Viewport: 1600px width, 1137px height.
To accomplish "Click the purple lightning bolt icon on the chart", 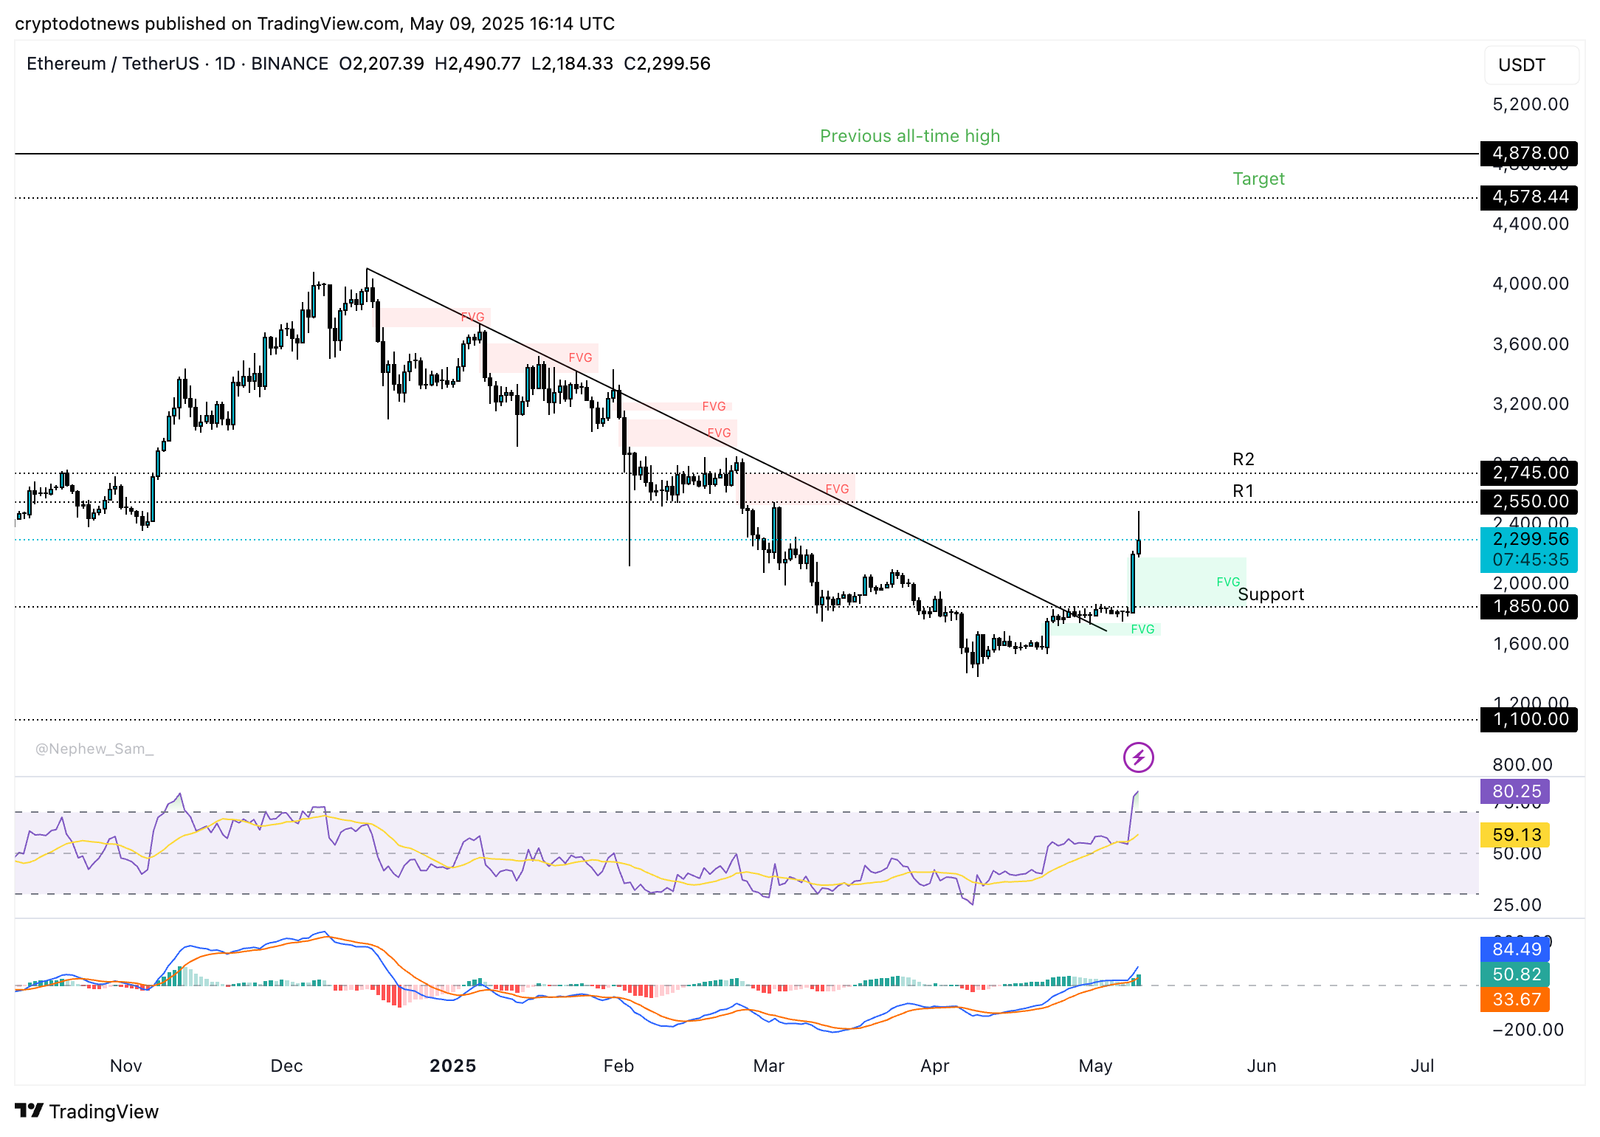I will tap(1140, 758).
